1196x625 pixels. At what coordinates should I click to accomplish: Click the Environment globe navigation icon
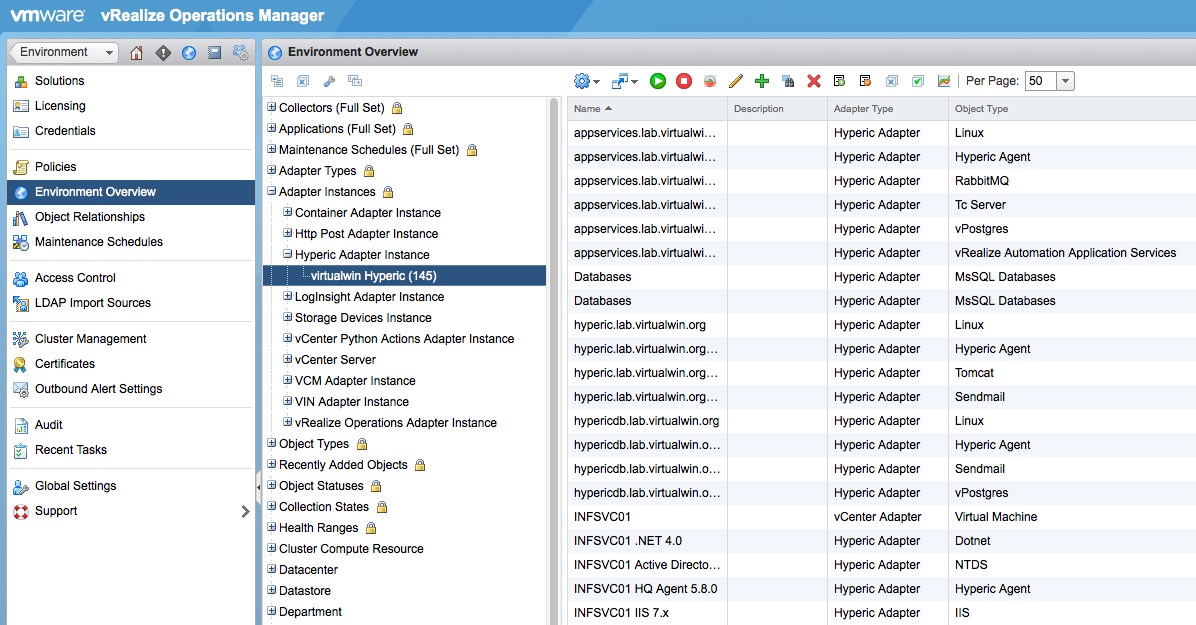point(189,53)
